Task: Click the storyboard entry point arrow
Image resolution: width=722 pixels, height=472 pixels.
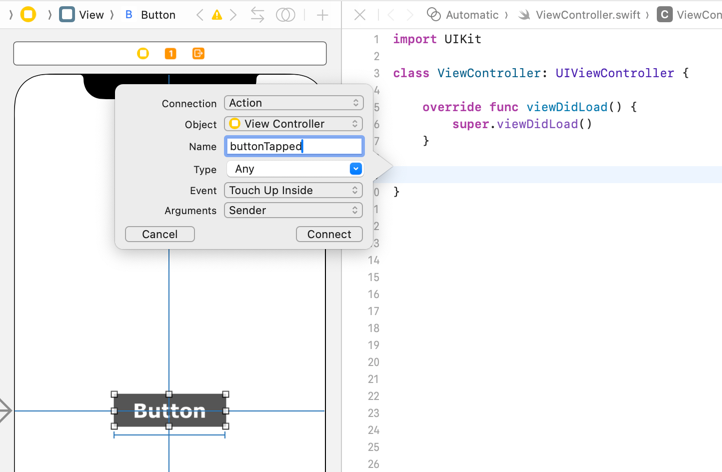Action: tap(6, 410)
